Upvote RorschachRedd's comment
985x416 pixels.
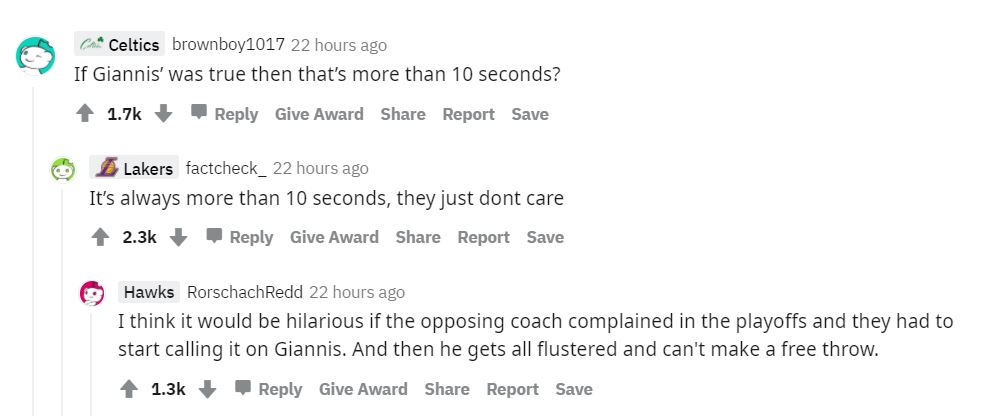coord(129,389)
